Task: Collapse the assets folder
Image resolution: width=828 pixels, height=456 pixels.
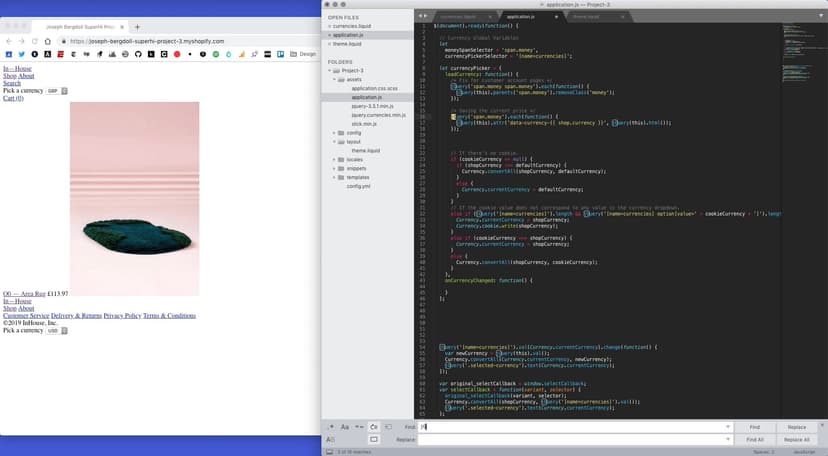Action: pyautogui.click(x=336, y=79)
